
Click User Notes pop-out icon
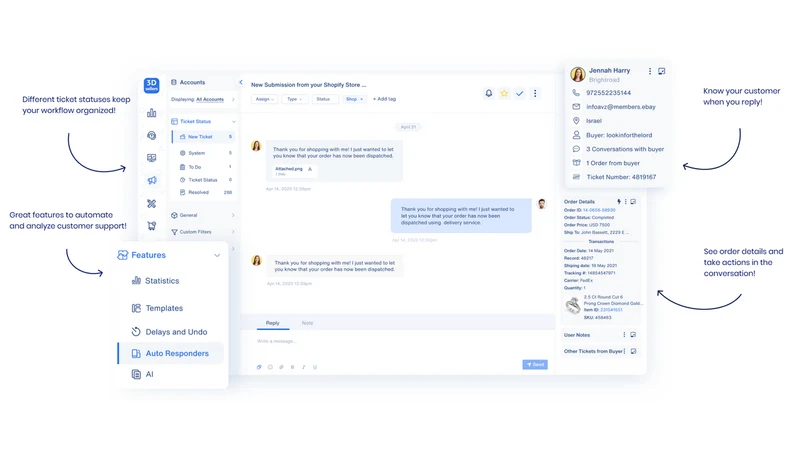pyautogui.click(x=633, y=335)
